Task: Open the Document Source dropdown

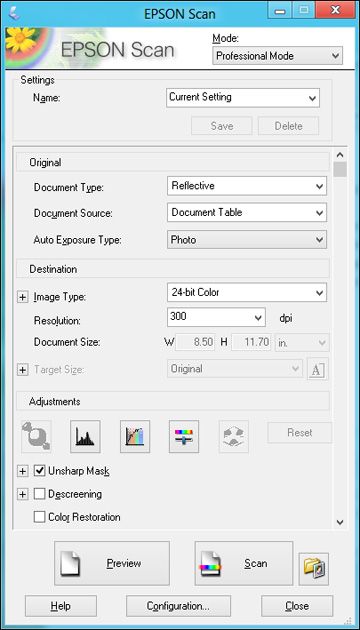Action: tap(247, 213)
